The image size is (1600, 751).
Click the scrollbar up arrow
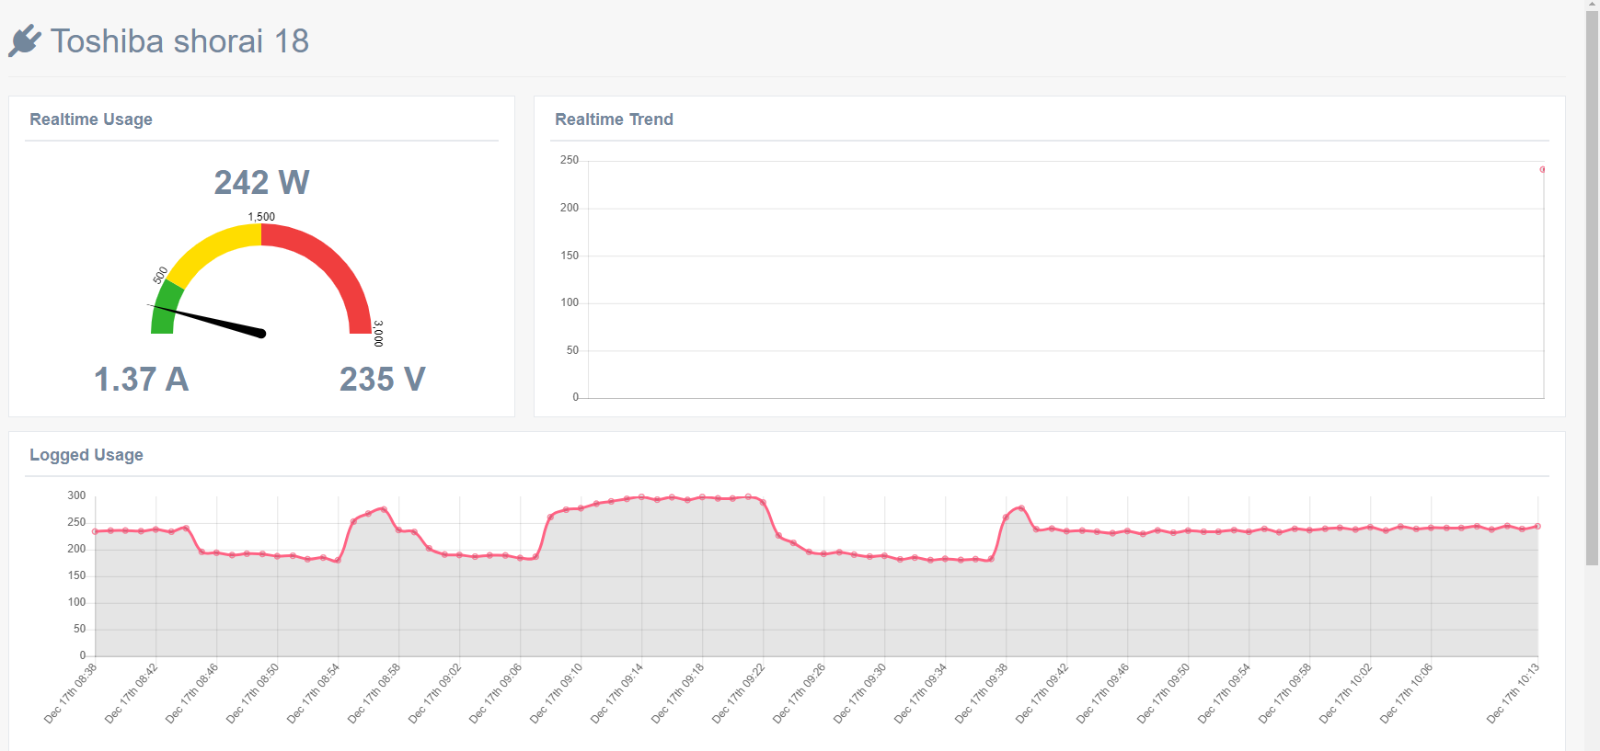pos(1592,5)
